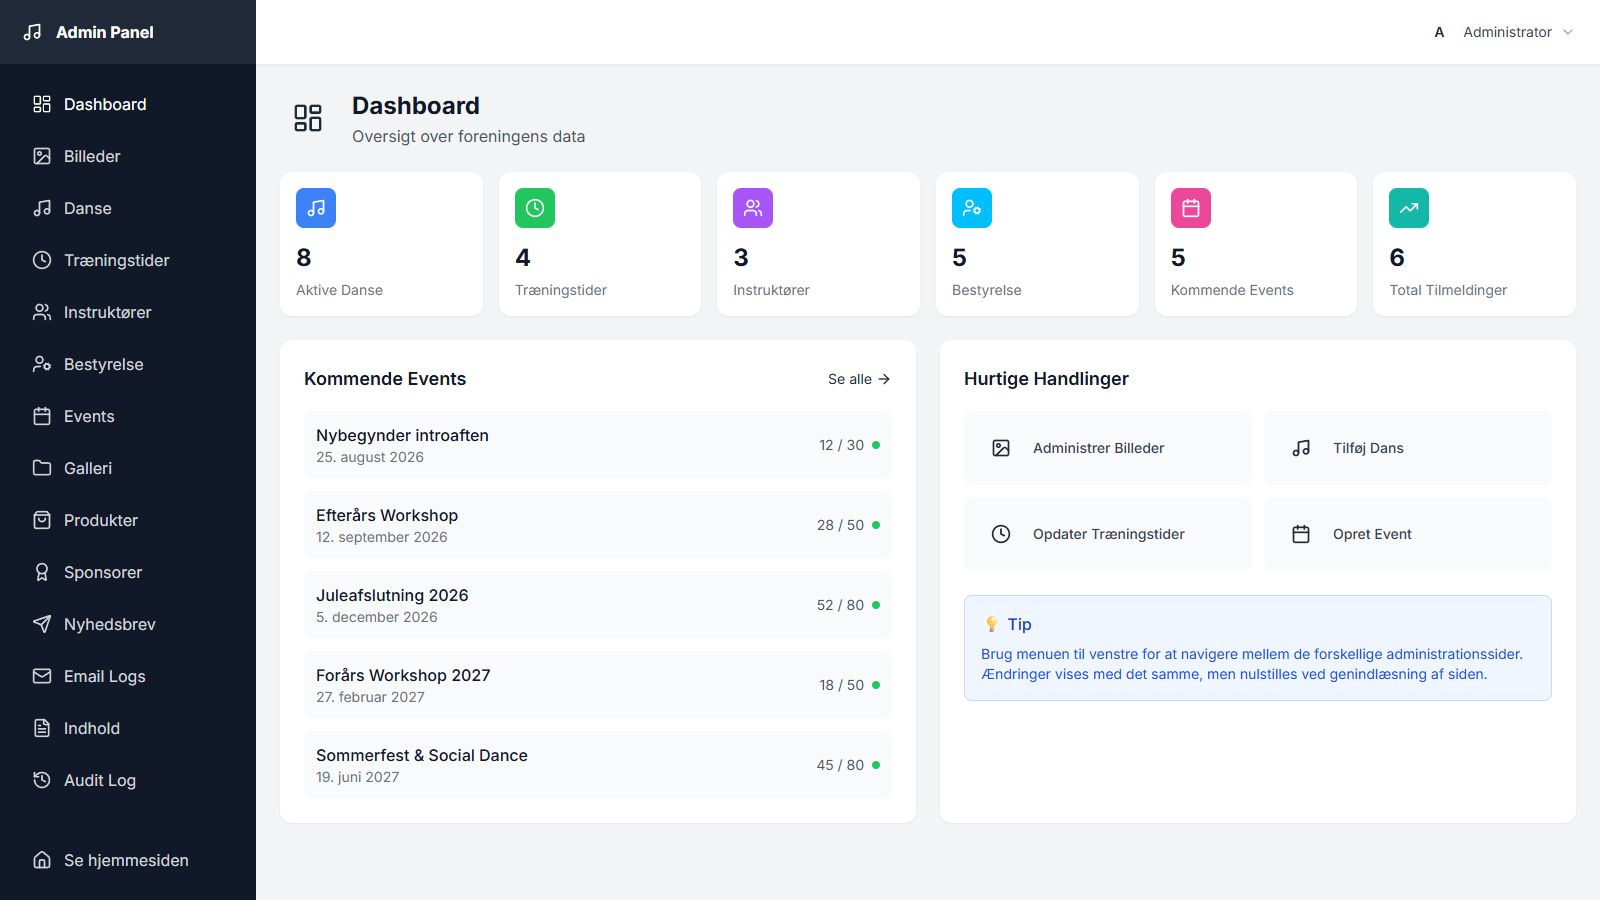The height and width of the screenshot is (900, 1600).
Task: Click the large Dashboard header grid icon
Action: (308, 118)
